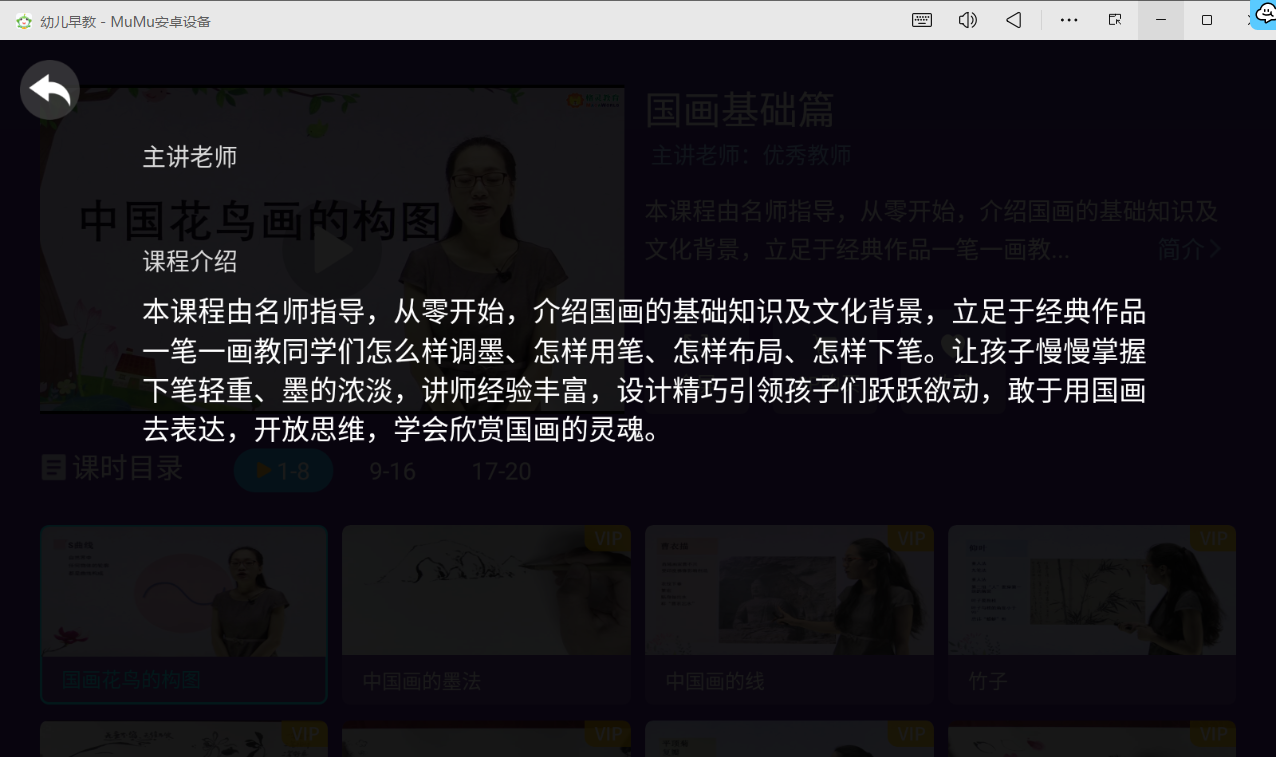Click the VIP badge on 中国画的墨法

[608, 539]
